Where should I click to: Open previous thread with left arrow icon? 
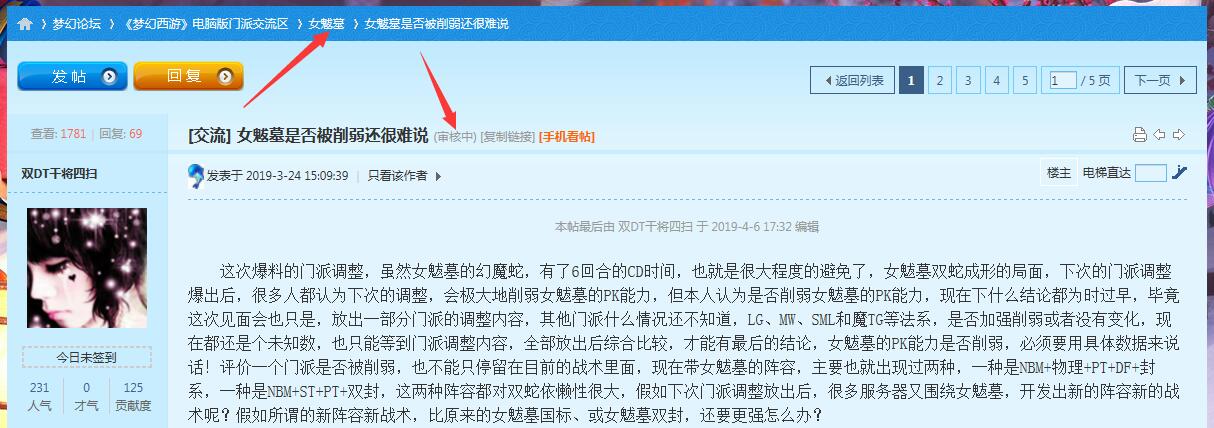[x=1160, y=135]
